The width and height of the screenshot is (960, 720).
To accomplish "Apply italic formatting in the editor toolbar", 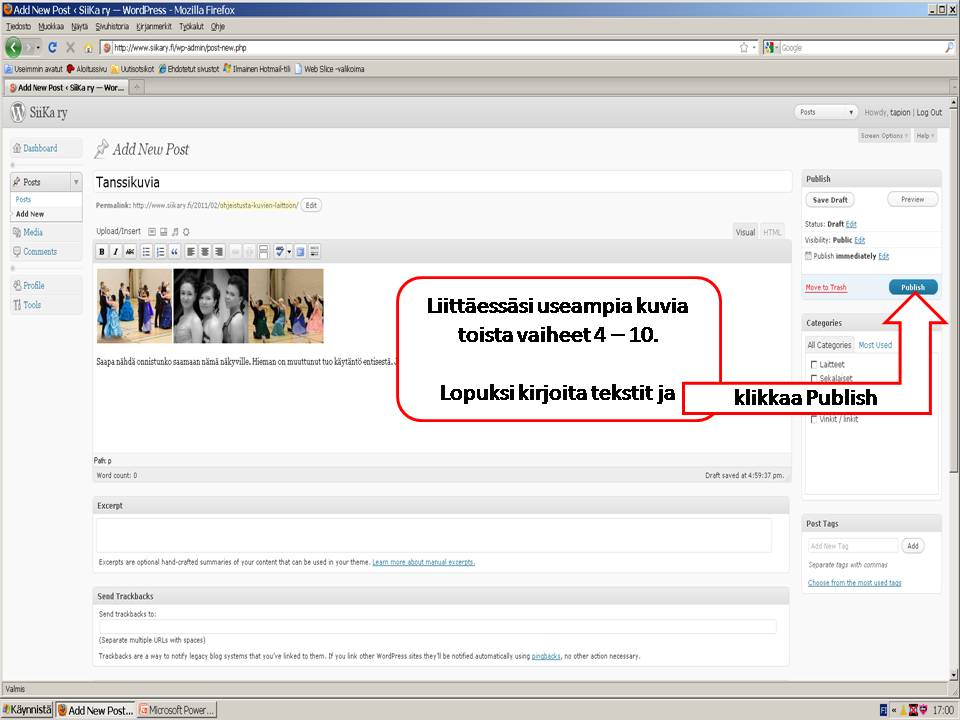I will 116,252.
